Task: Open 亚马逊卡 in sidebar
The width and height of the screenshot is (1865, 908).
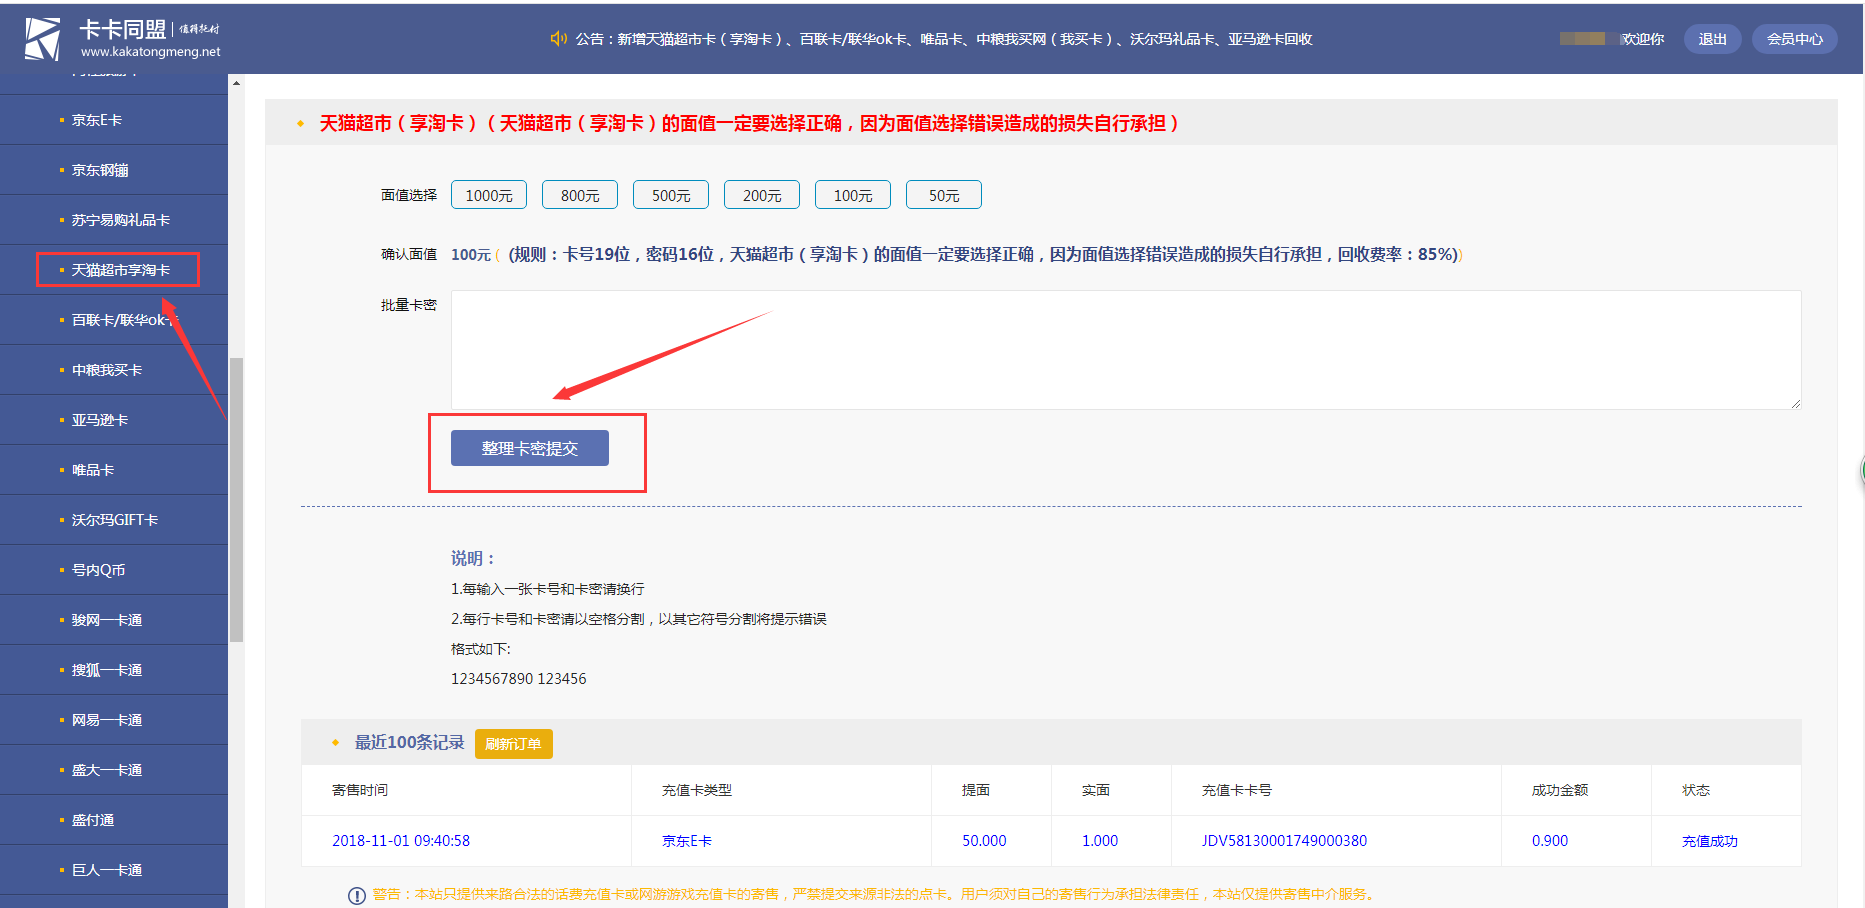Action: [x=114, y=420]
